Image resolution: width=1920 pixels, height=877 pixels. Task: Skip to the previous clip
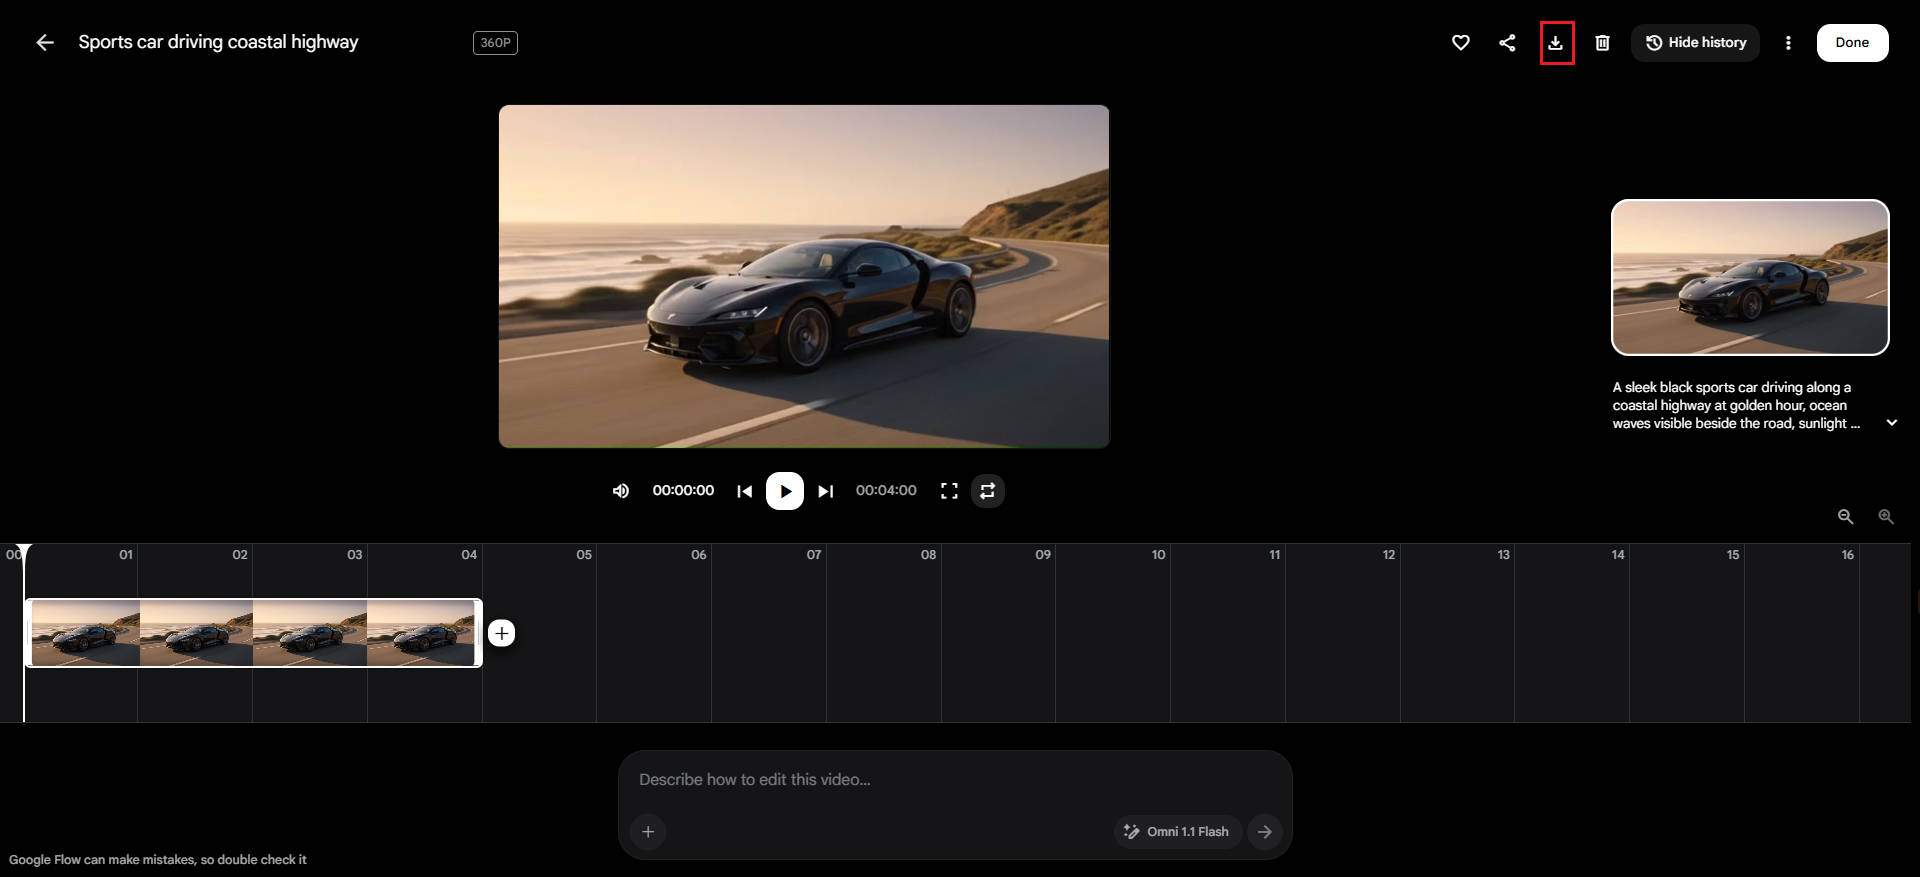click(744, 491)
